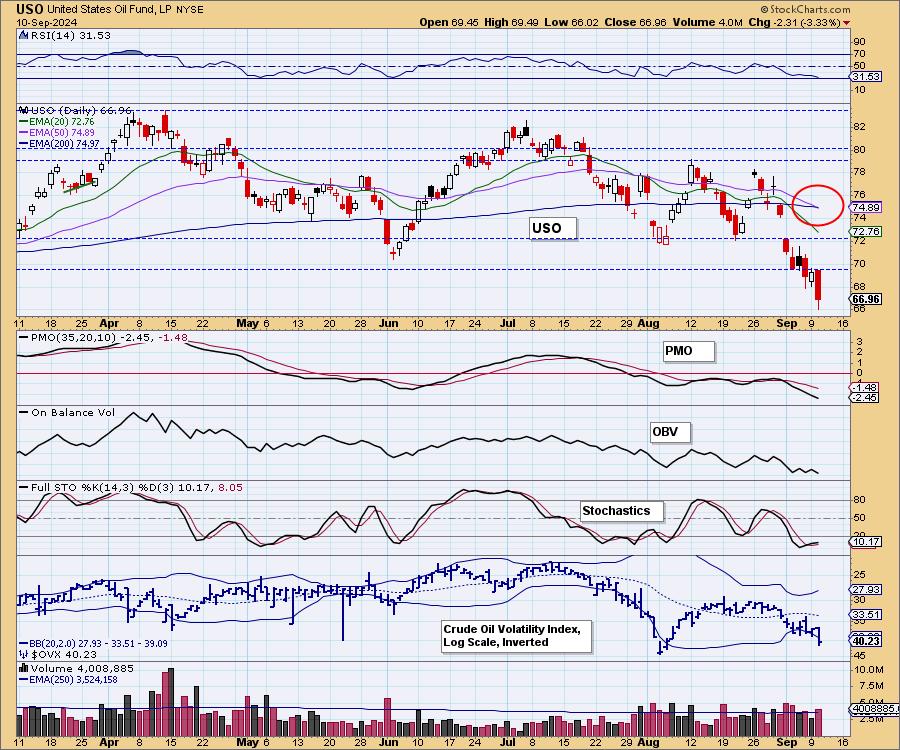Click the Volume 4.0M header value
The width and height of the screenshot is (900, 750).
point(707,22)
